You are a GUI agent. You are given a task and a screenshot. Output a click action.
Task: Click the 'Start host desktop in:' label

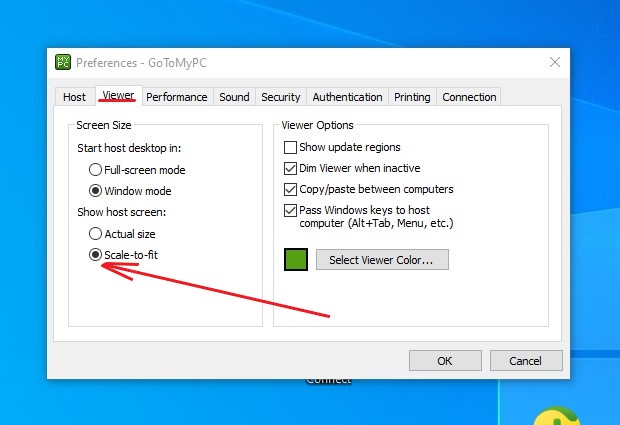click(129, 148)
